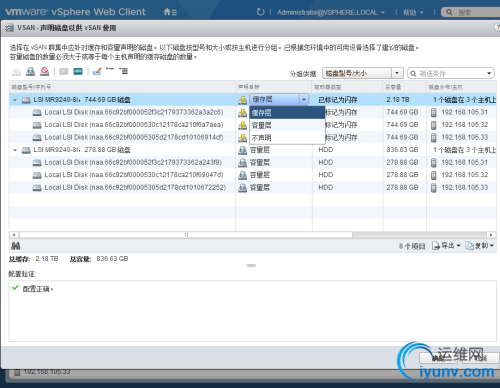Sort by the 驱动器类型 column header

(348, 87)
